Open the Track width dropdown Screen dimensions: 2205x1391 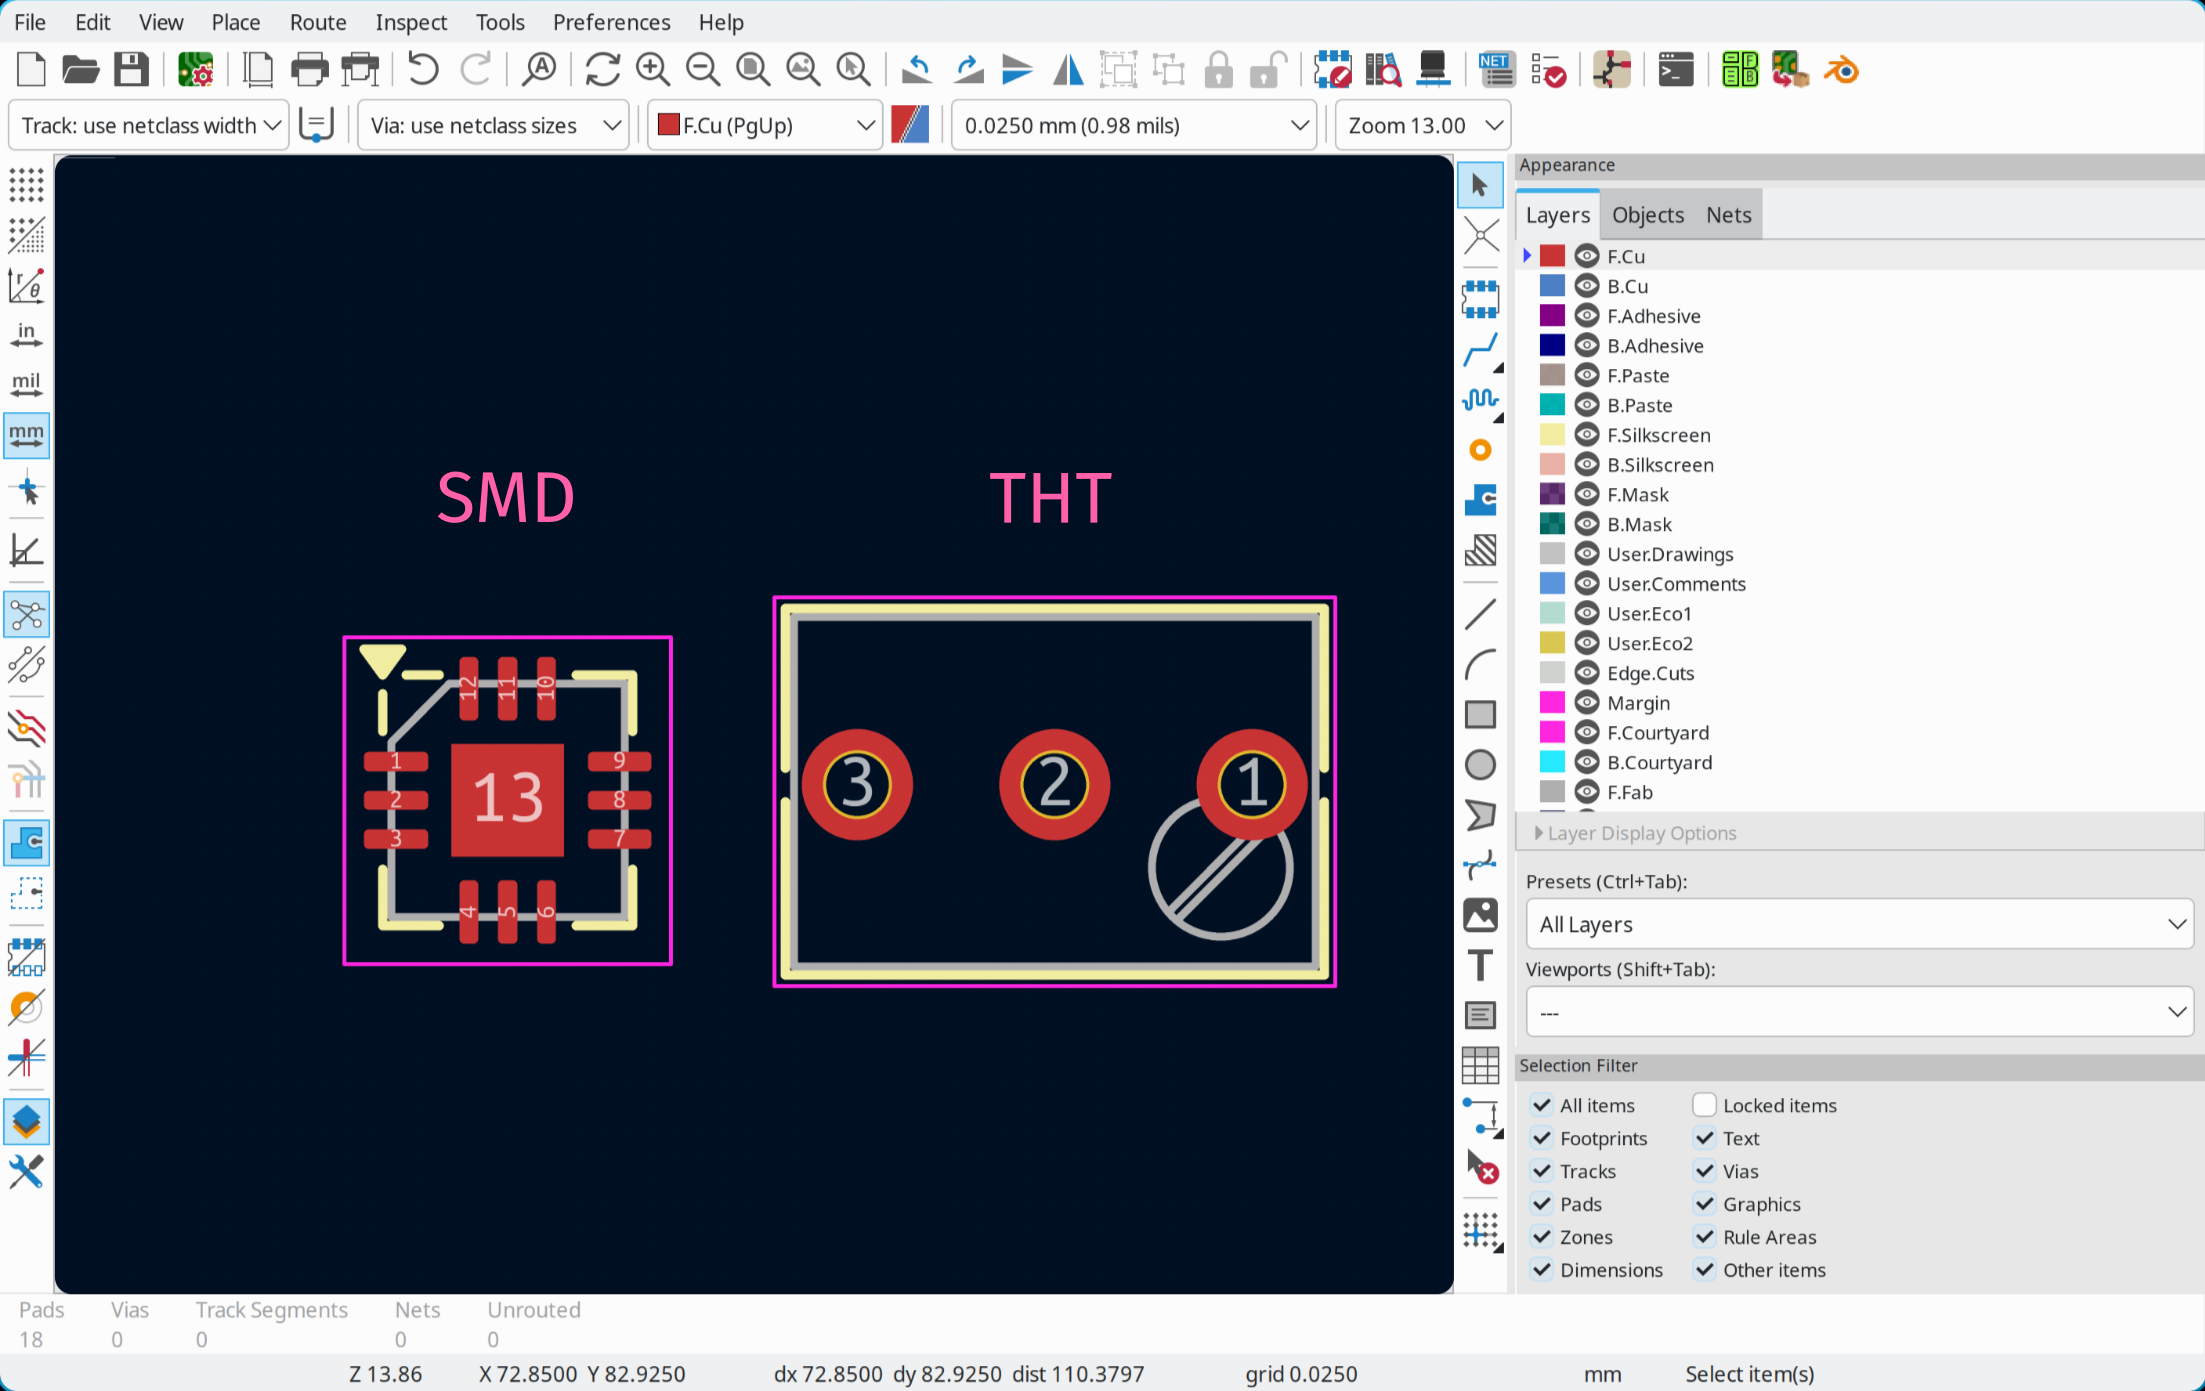149,126
